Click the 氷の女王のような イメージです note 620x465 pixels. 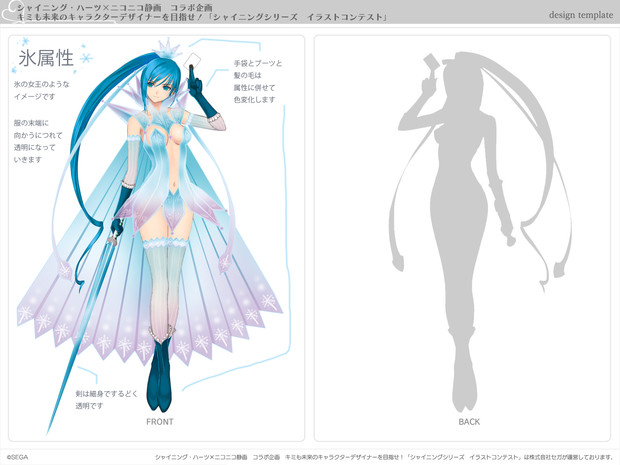point(41,90)
